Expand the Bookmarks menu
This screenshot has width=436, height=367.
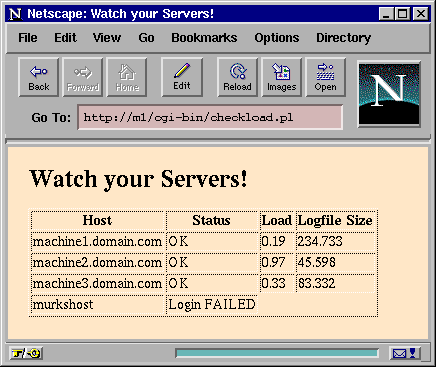pyautogui.click(x=204, y=38)
